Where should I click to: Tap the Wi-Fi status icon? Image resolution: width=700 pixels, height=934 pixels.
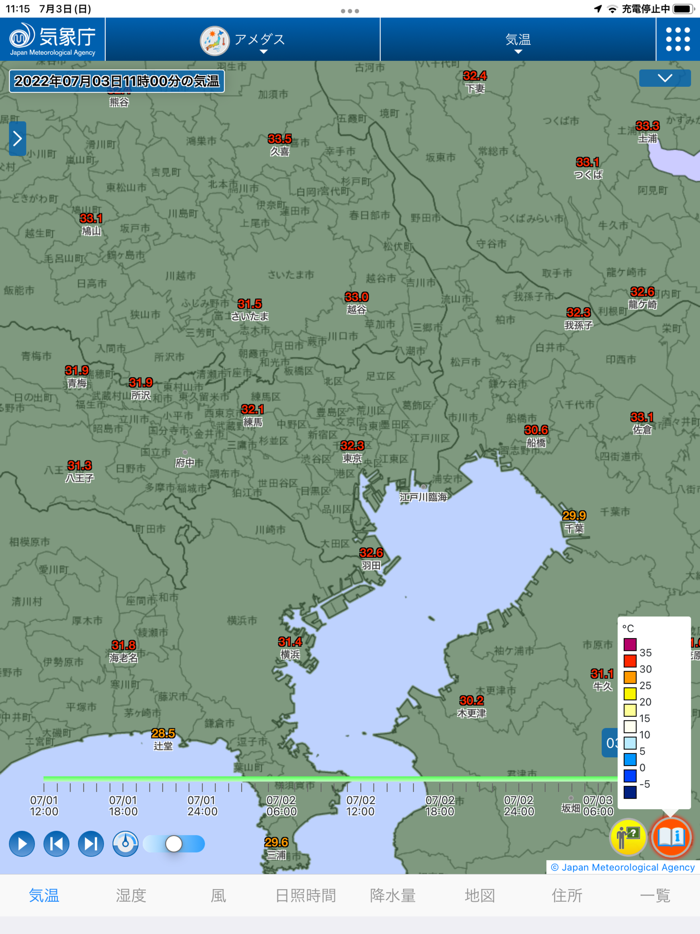(612, 9)
